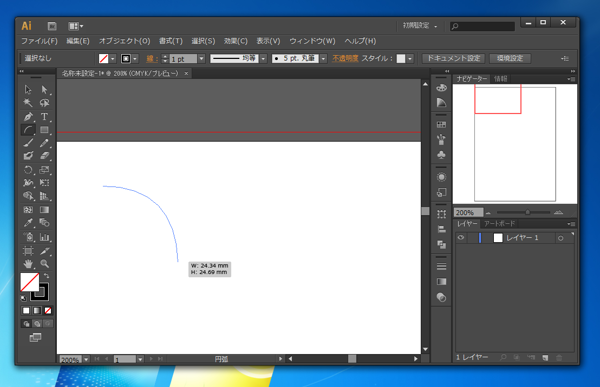Screen dimensions: 600x387
Task: Click the target circle of レイヤー 1
Action: coord(561,238)
